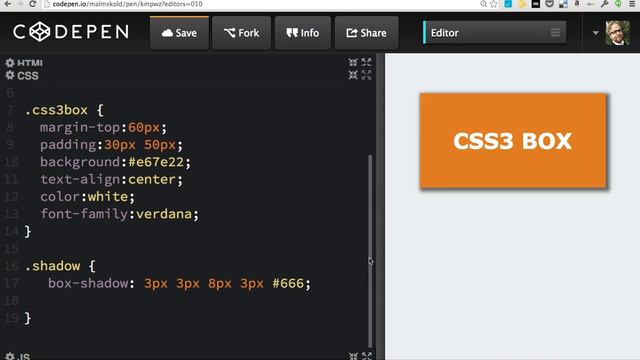
Task: Click the .shadow selector text
Action: click(x=52, y=266)
